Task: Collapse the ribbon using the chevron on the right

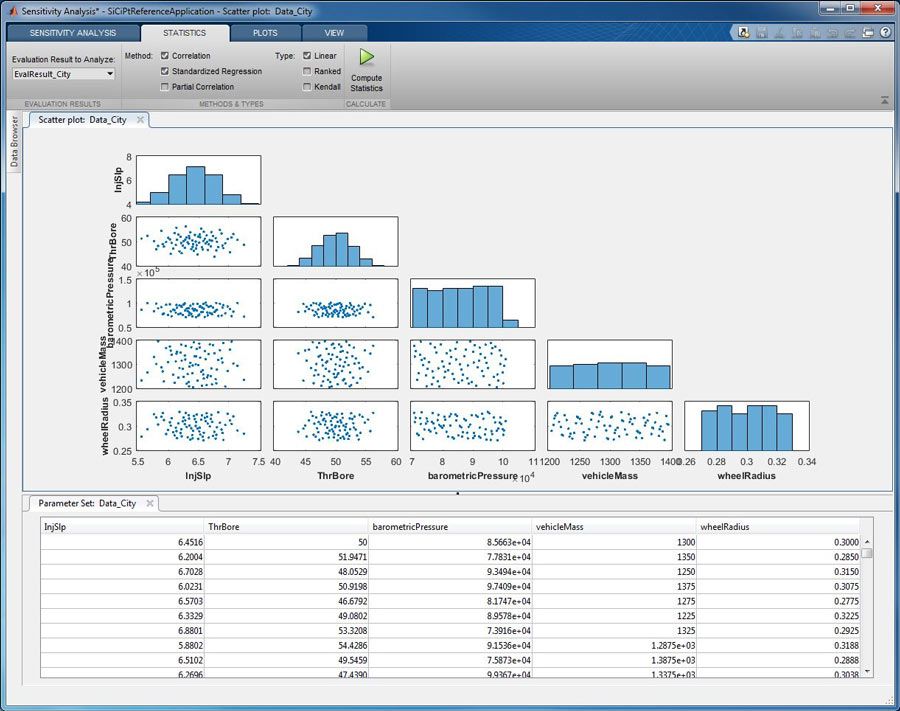Action: point(884,100)
